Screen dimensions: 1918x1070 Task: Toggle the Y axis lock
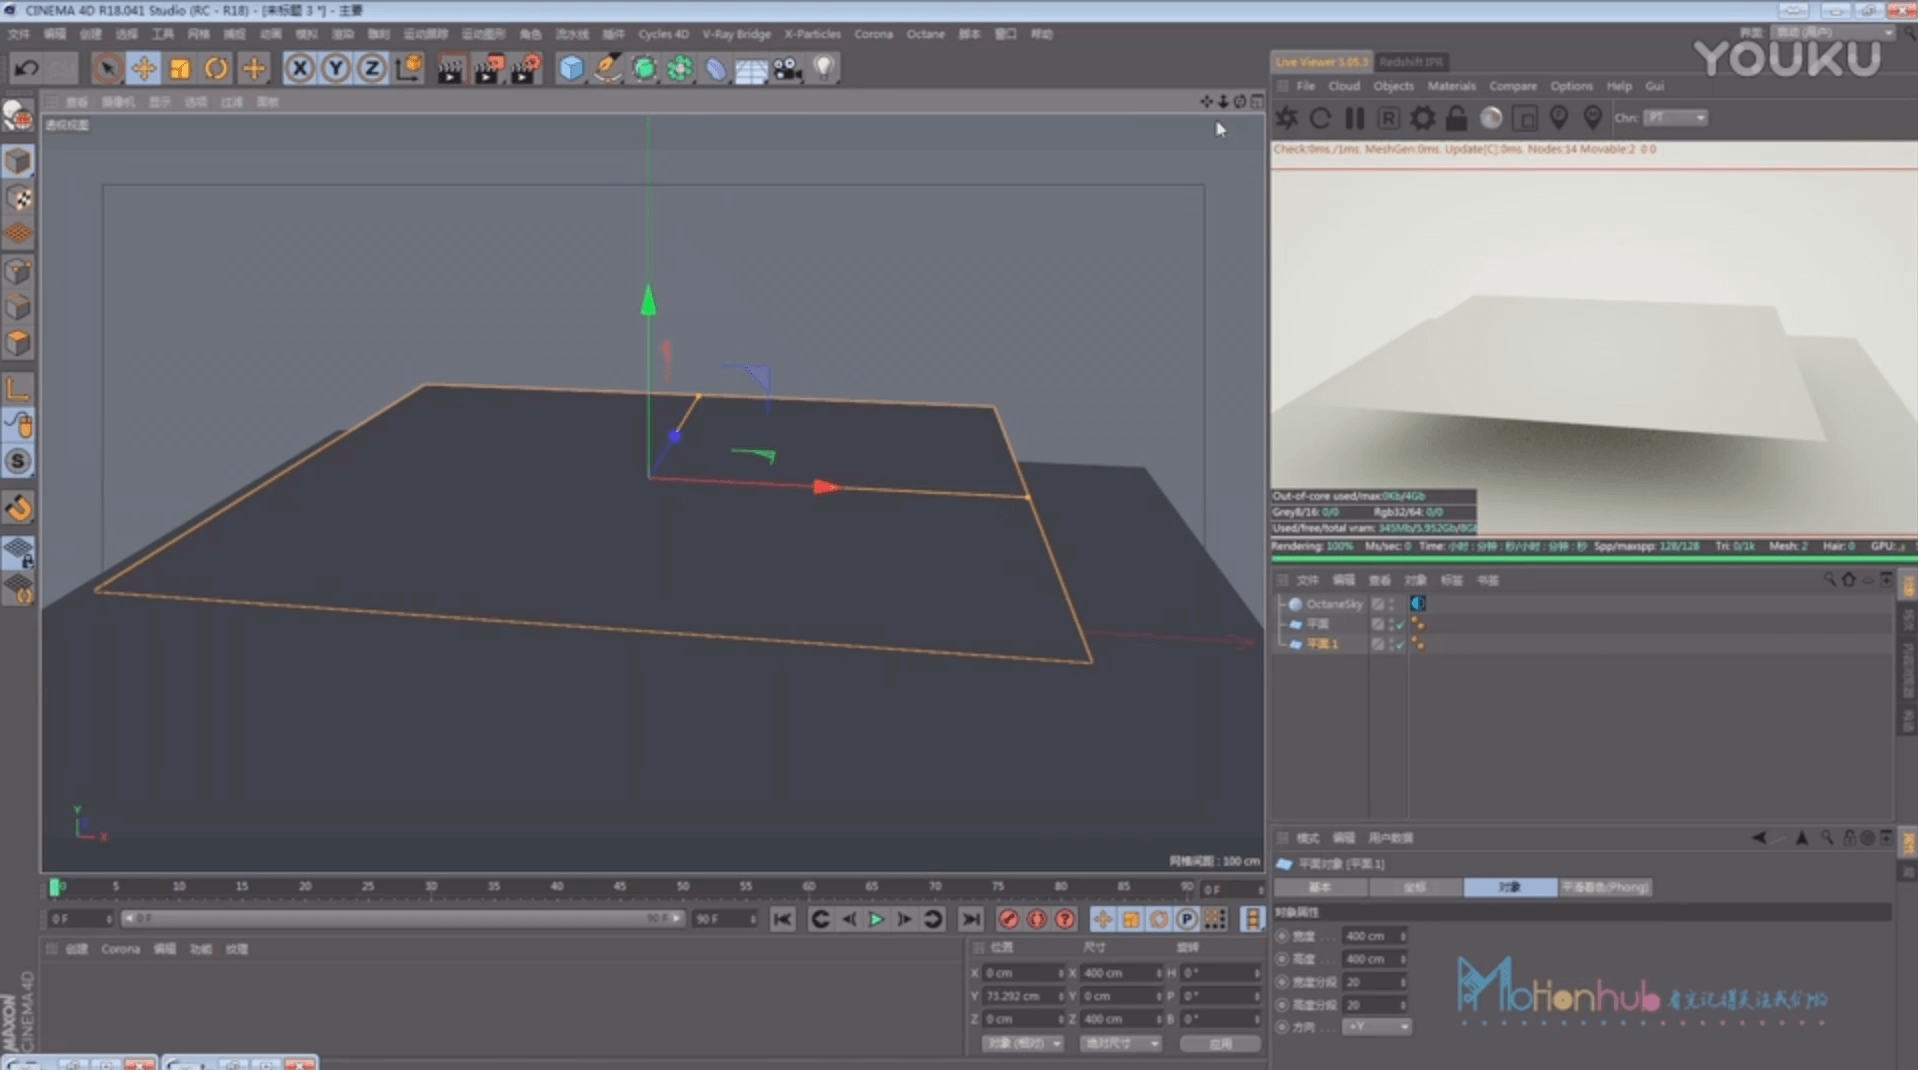[336, 68]
